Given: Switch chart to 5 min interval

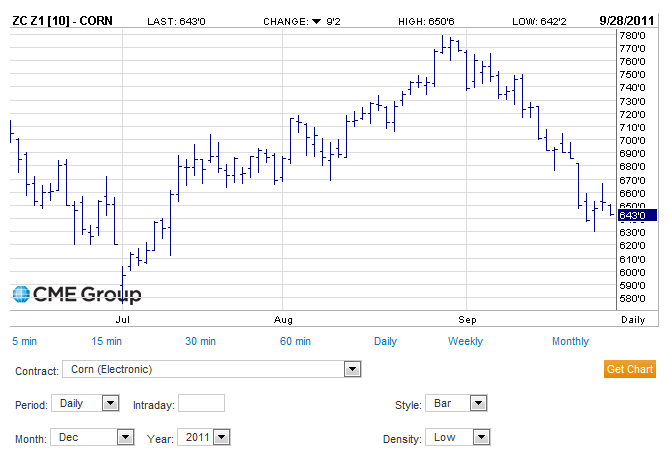Looking at the screenshot, I should [25, 341].
